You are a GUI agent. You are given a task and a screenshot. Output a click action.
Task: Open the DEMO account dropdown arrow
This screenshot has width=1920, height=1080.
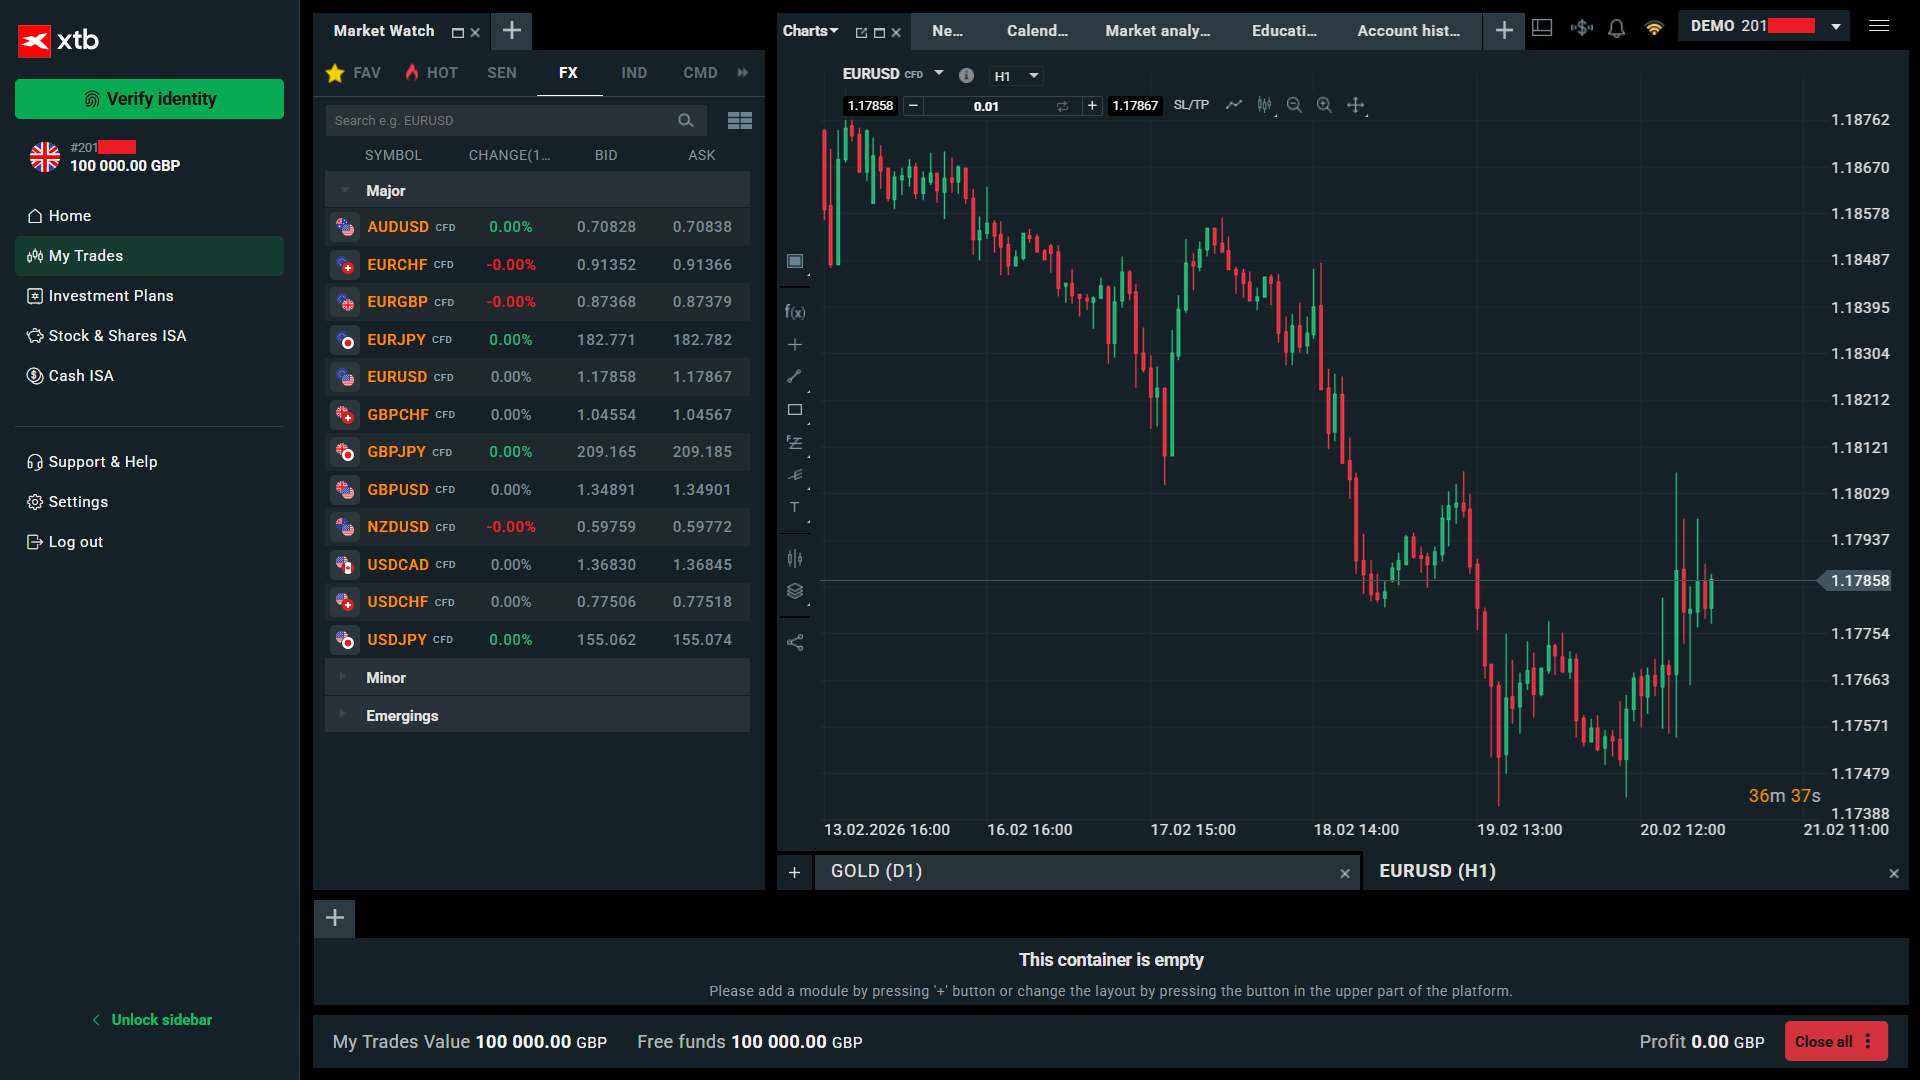(1836, 26)
